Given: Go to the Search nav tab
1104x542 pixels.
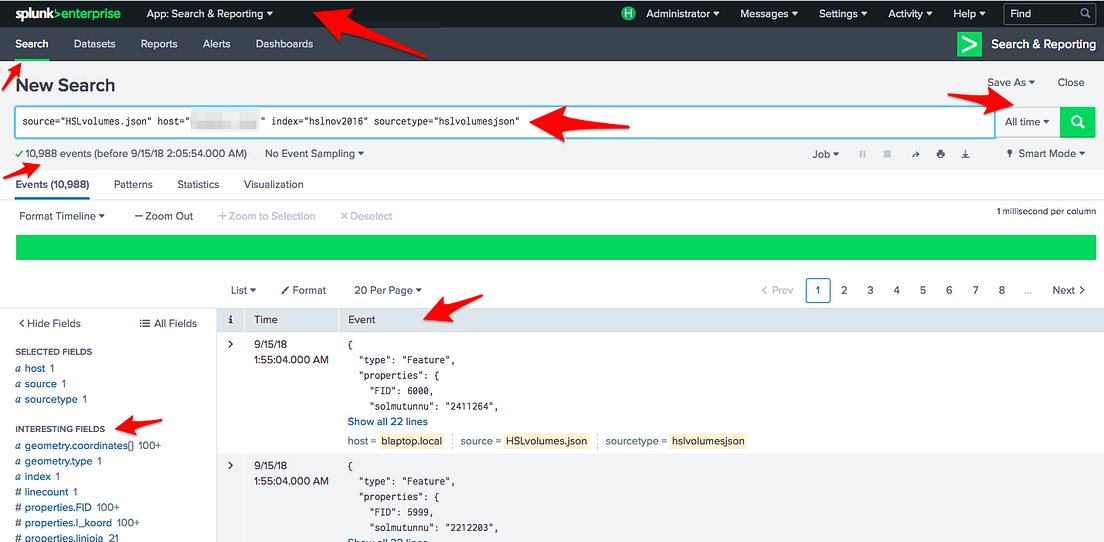Looking at the screenshot, I should pos(32,44).
